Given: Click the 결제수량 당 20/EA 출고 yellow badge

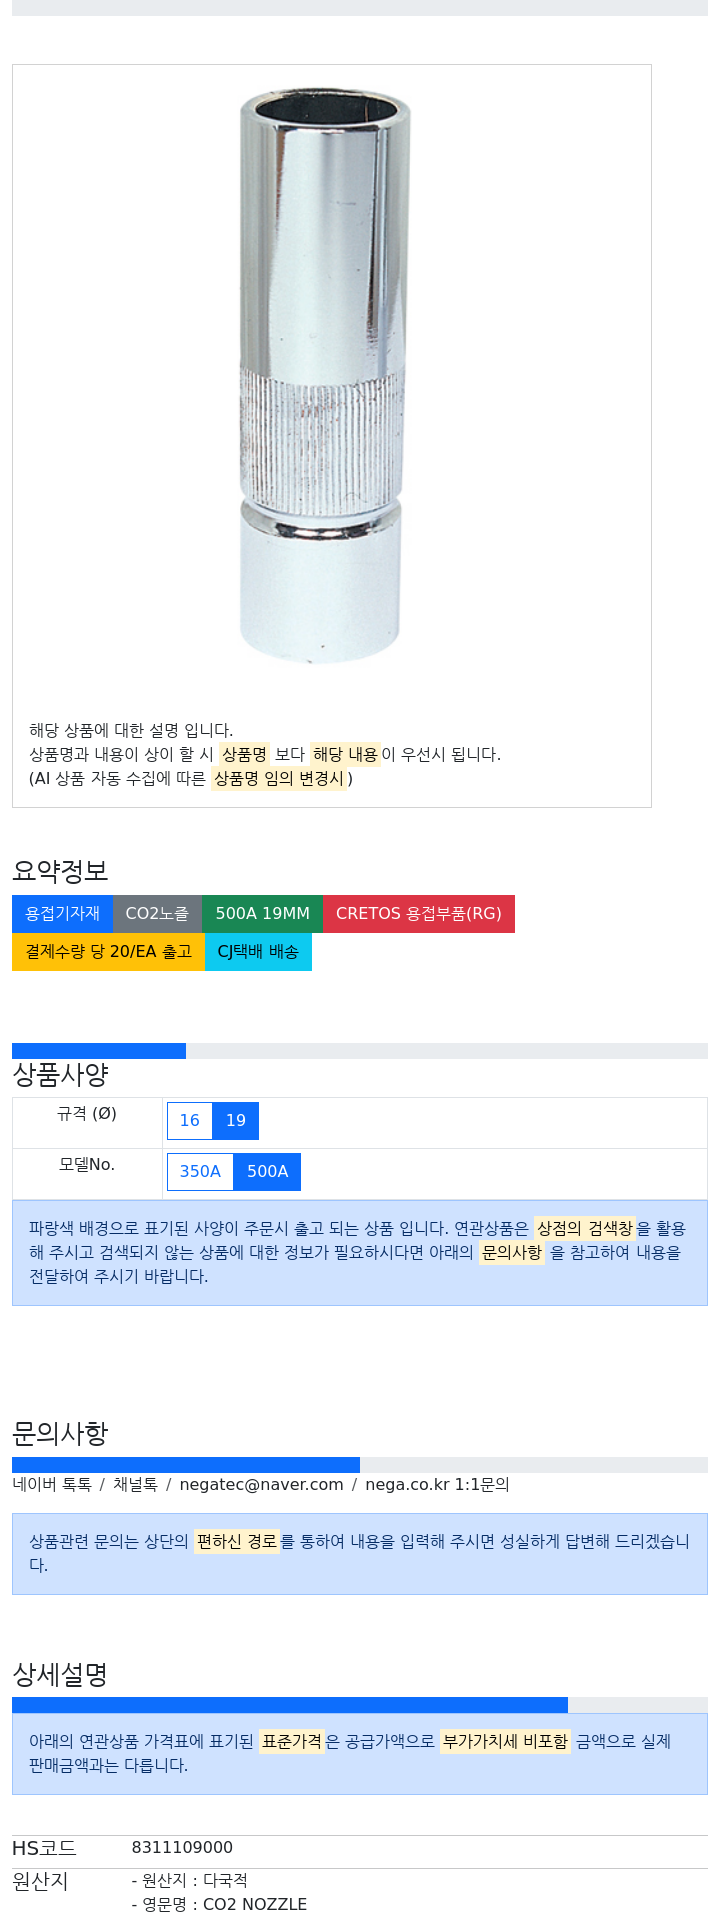Looking at the screenshot, I should click(108, 952).
